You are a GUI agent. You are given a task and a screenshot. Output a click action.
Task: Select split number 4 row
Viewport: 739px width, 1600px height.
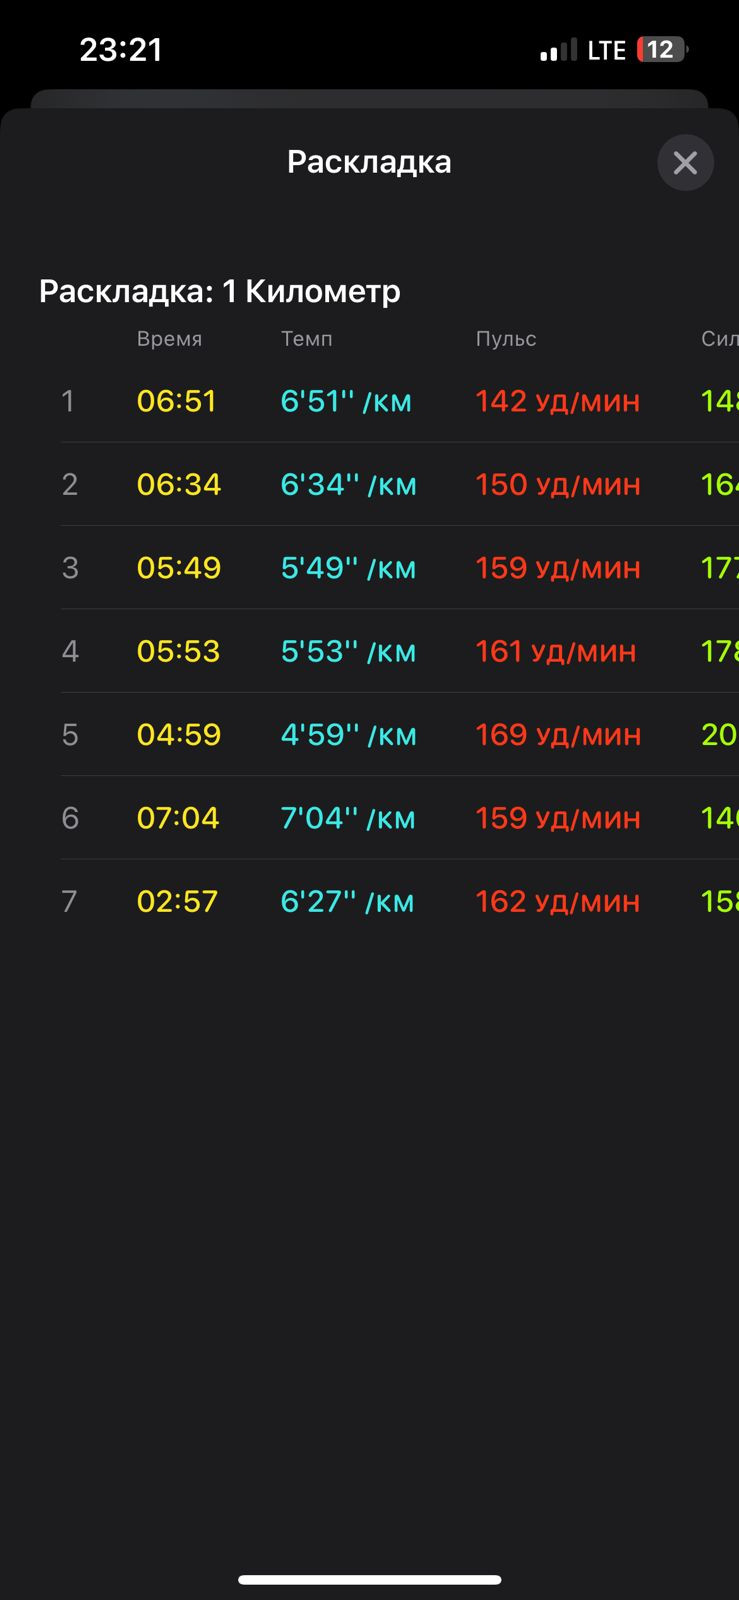point(399,651)
